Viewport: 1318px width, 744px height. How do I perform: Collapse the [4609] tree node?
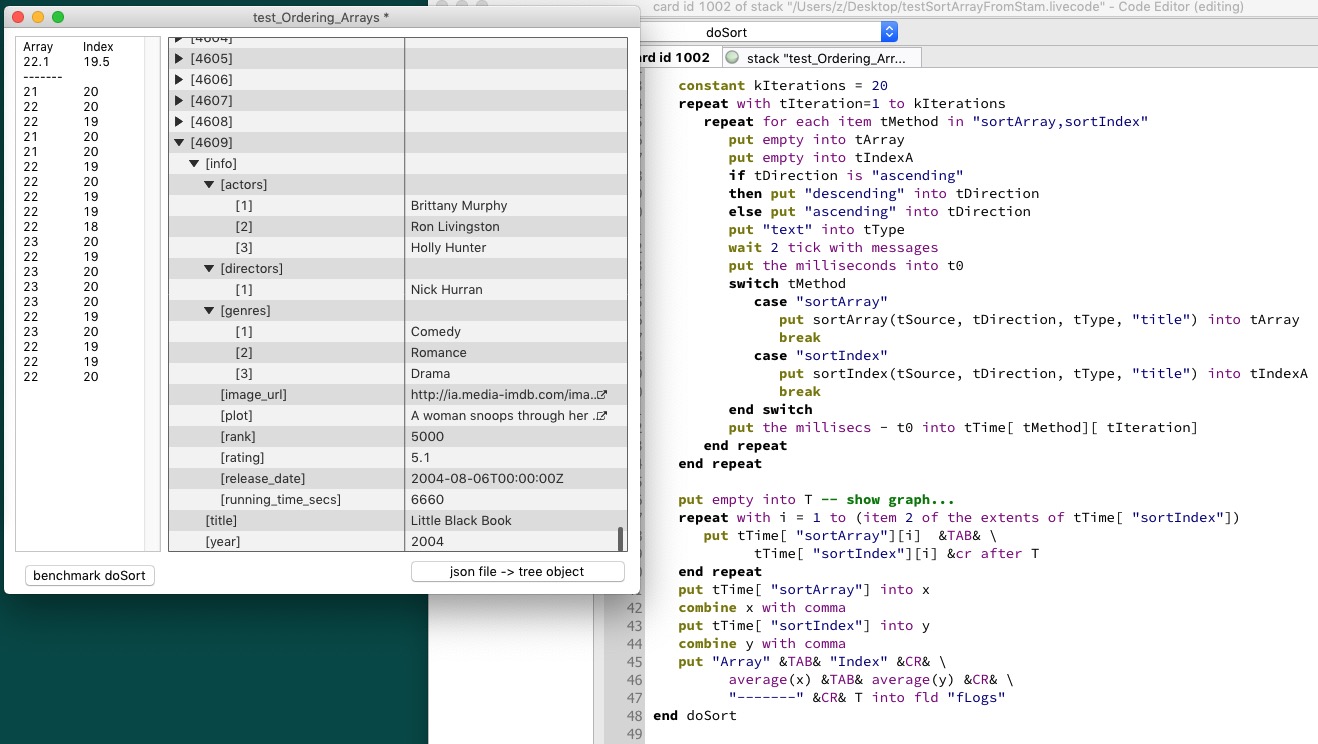pyautogui.click(x=180, y=142)
